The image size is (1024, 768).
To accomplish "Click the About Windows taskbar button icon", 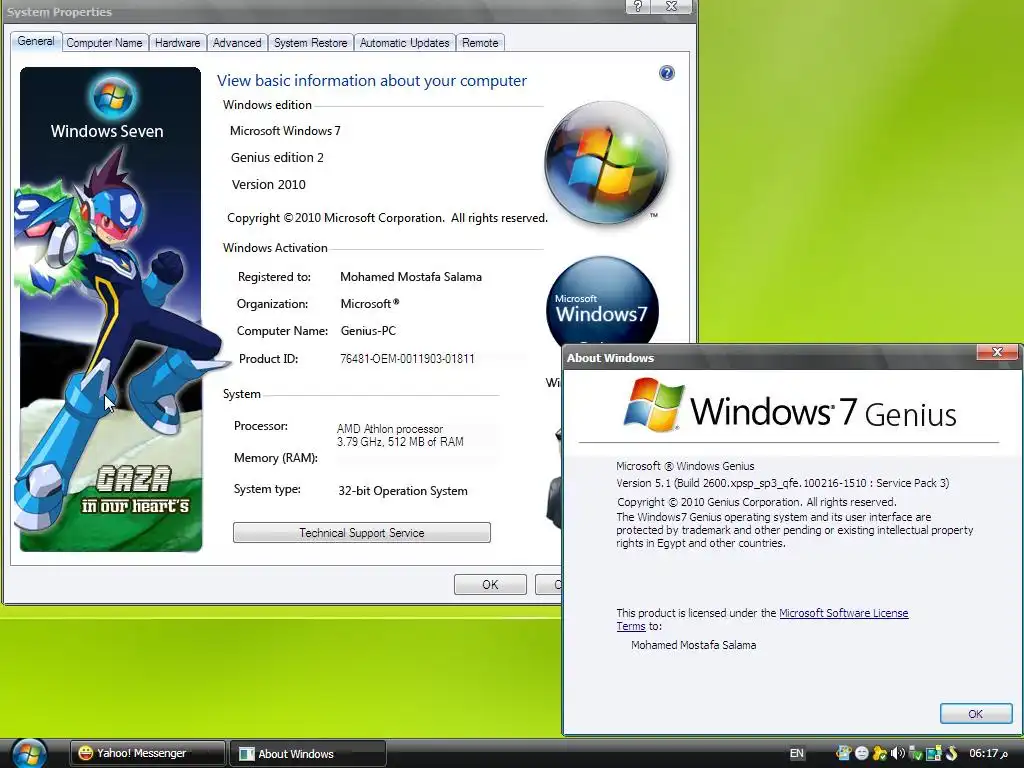I will pyautogui.click(x=246, y=754).
